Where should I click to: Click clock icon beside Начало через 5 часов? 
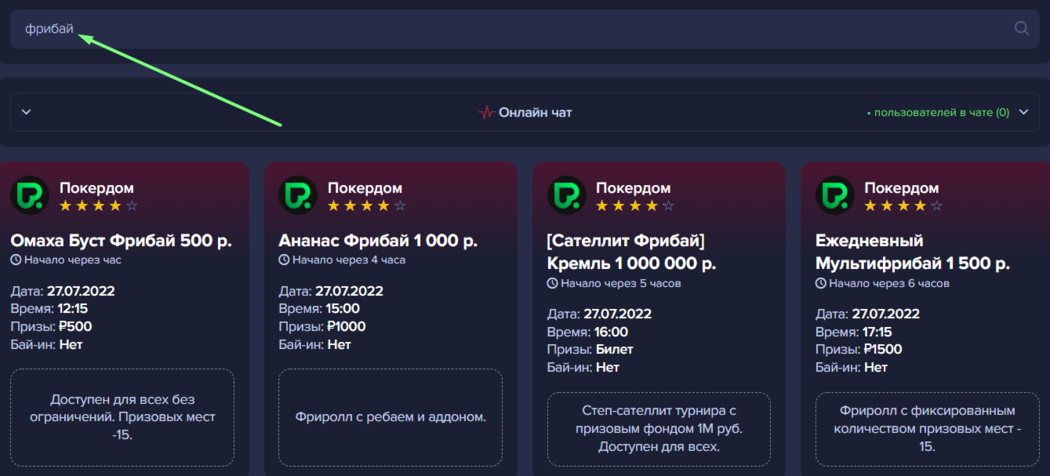click(x=552, y=283)
